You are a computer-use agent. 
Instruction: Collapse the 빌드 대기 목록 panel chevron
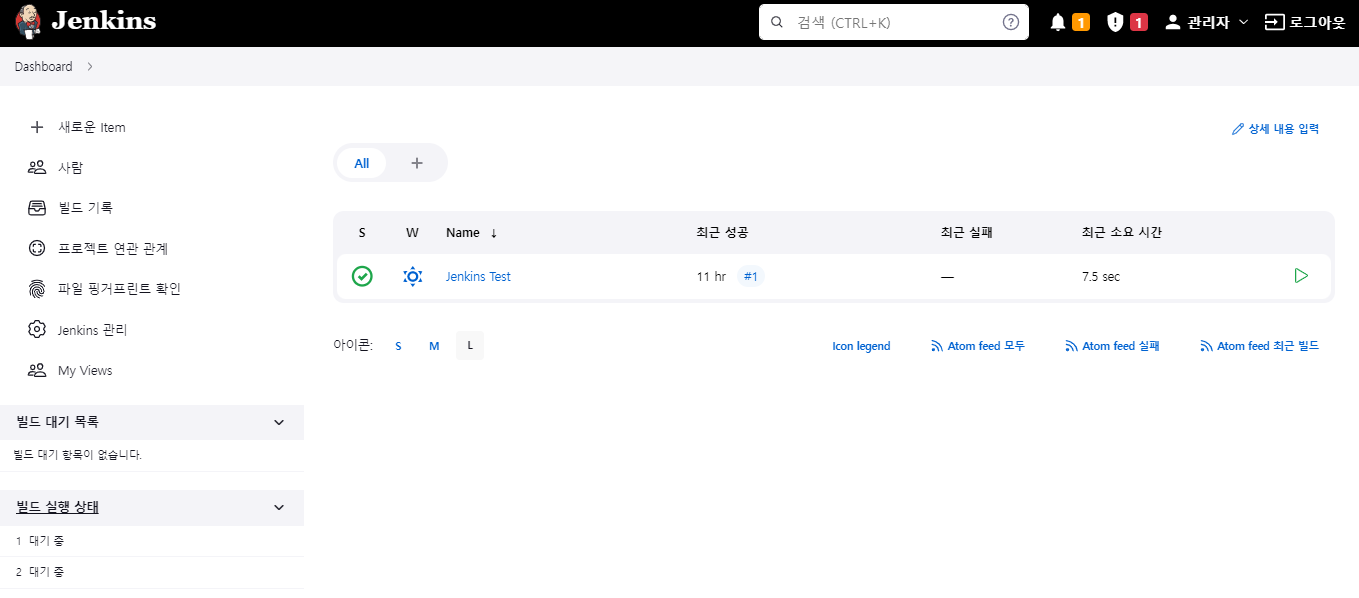point(279,422)
